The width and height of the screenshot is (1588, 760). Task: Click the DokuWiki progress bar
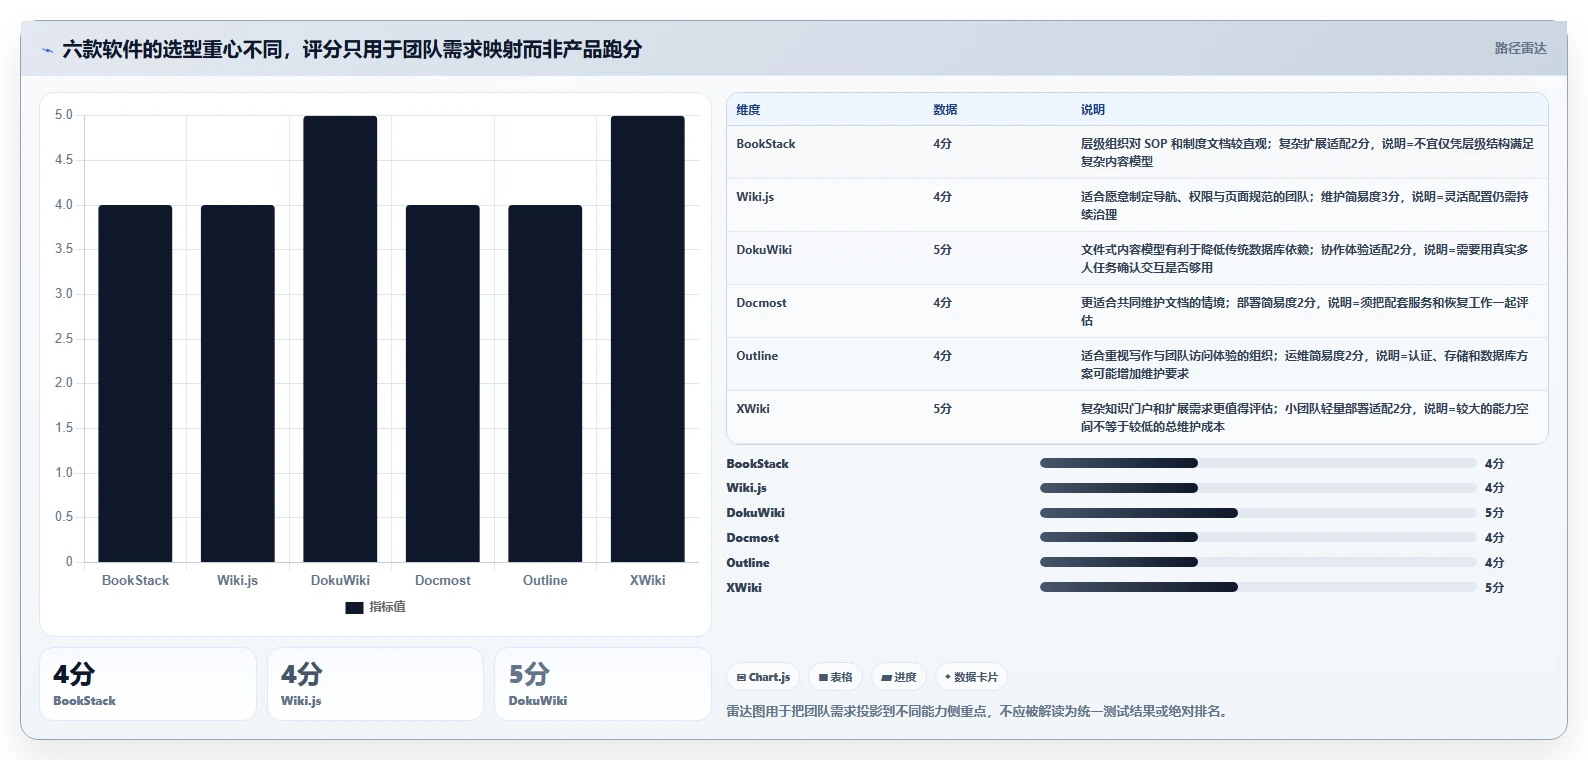coord(1258,513)
